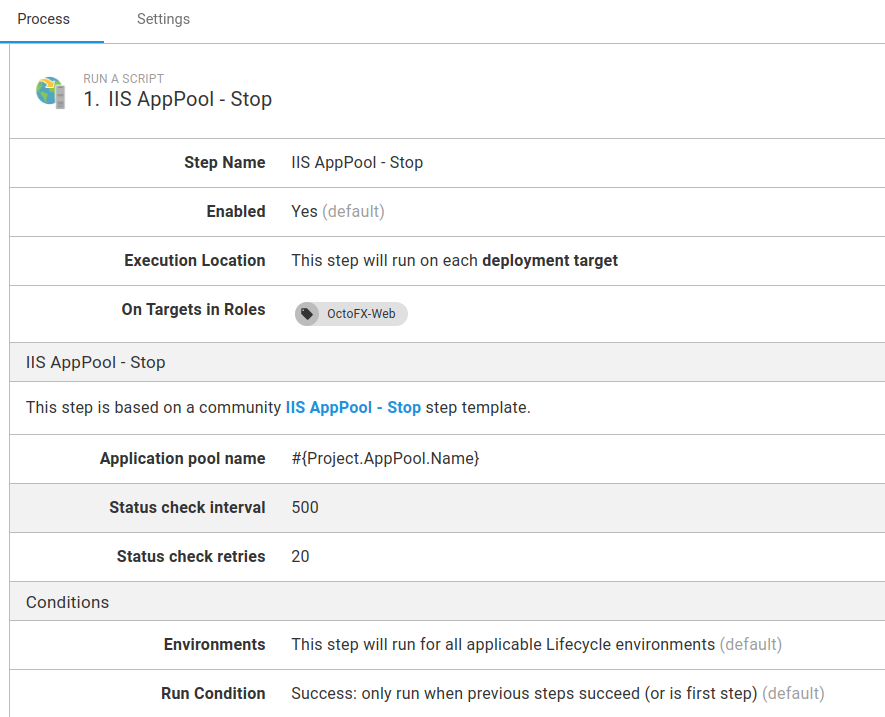
Task: Click the 'RUN A SCRIPT' step type label
Action: [123, 79]
